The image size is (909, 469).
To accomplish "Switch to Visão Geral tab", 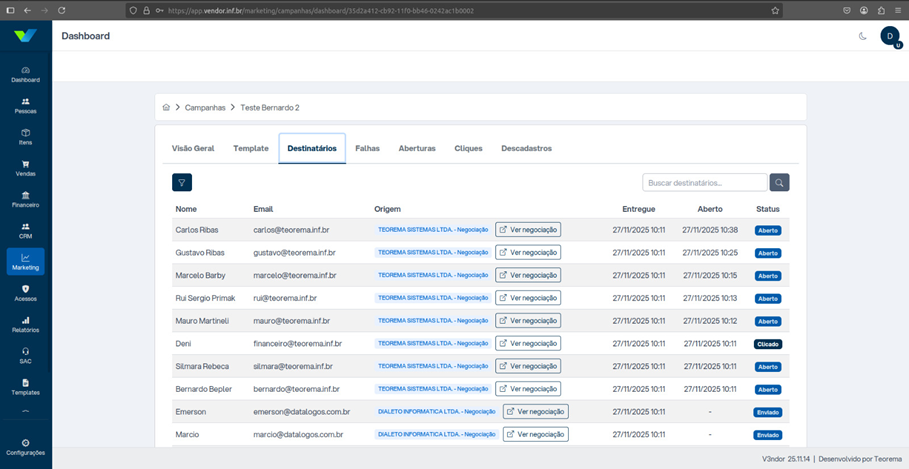I will (193, 148).
